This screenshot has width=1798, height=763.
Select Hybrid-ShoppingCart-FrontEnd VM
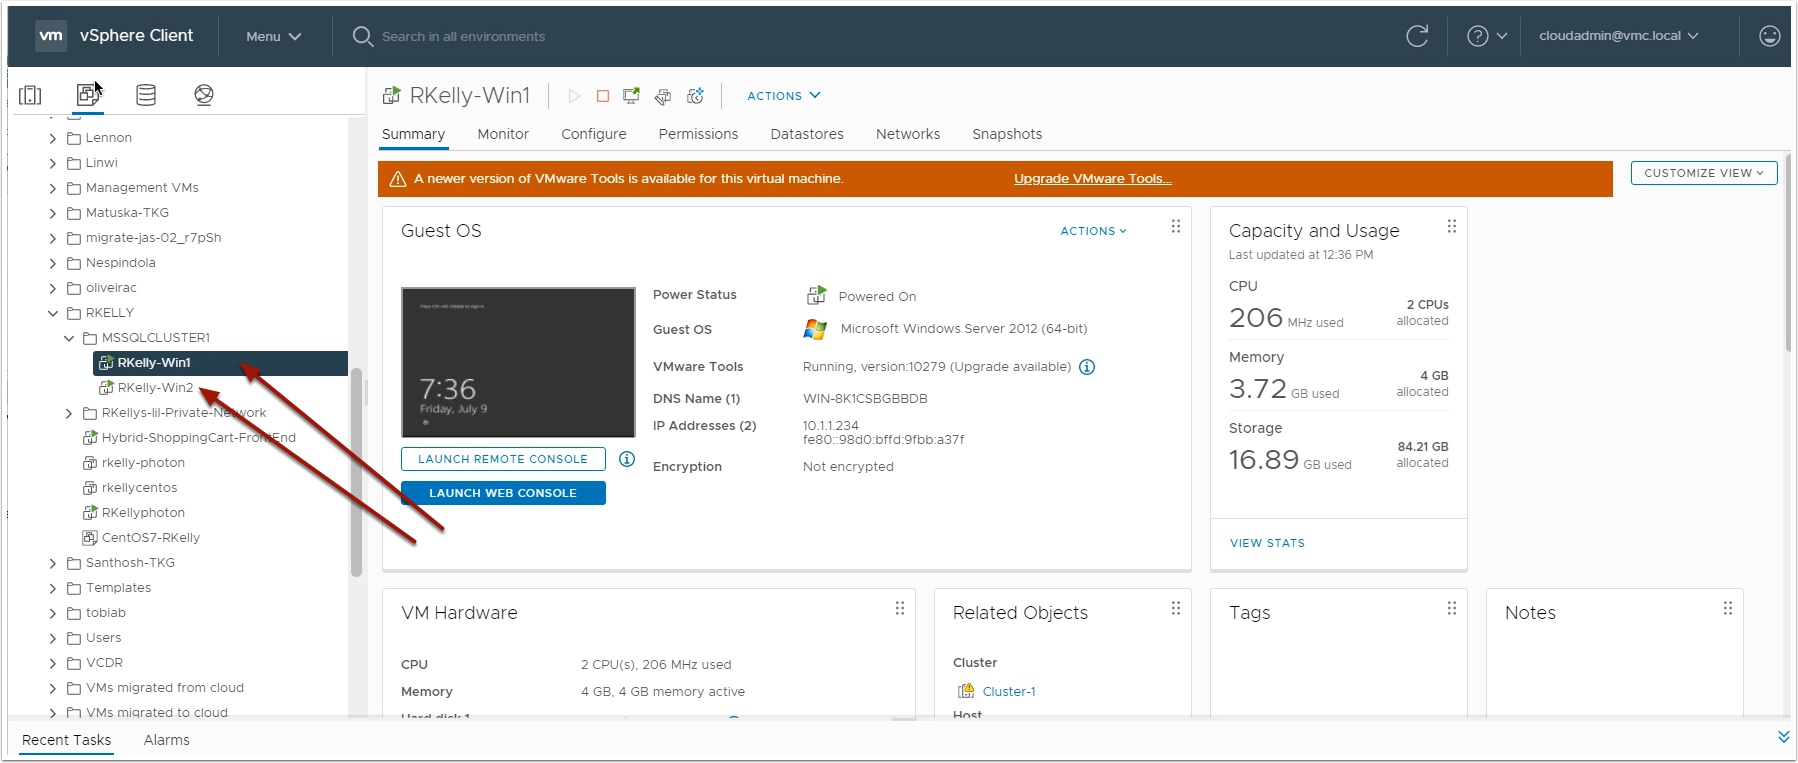(198, 438)
